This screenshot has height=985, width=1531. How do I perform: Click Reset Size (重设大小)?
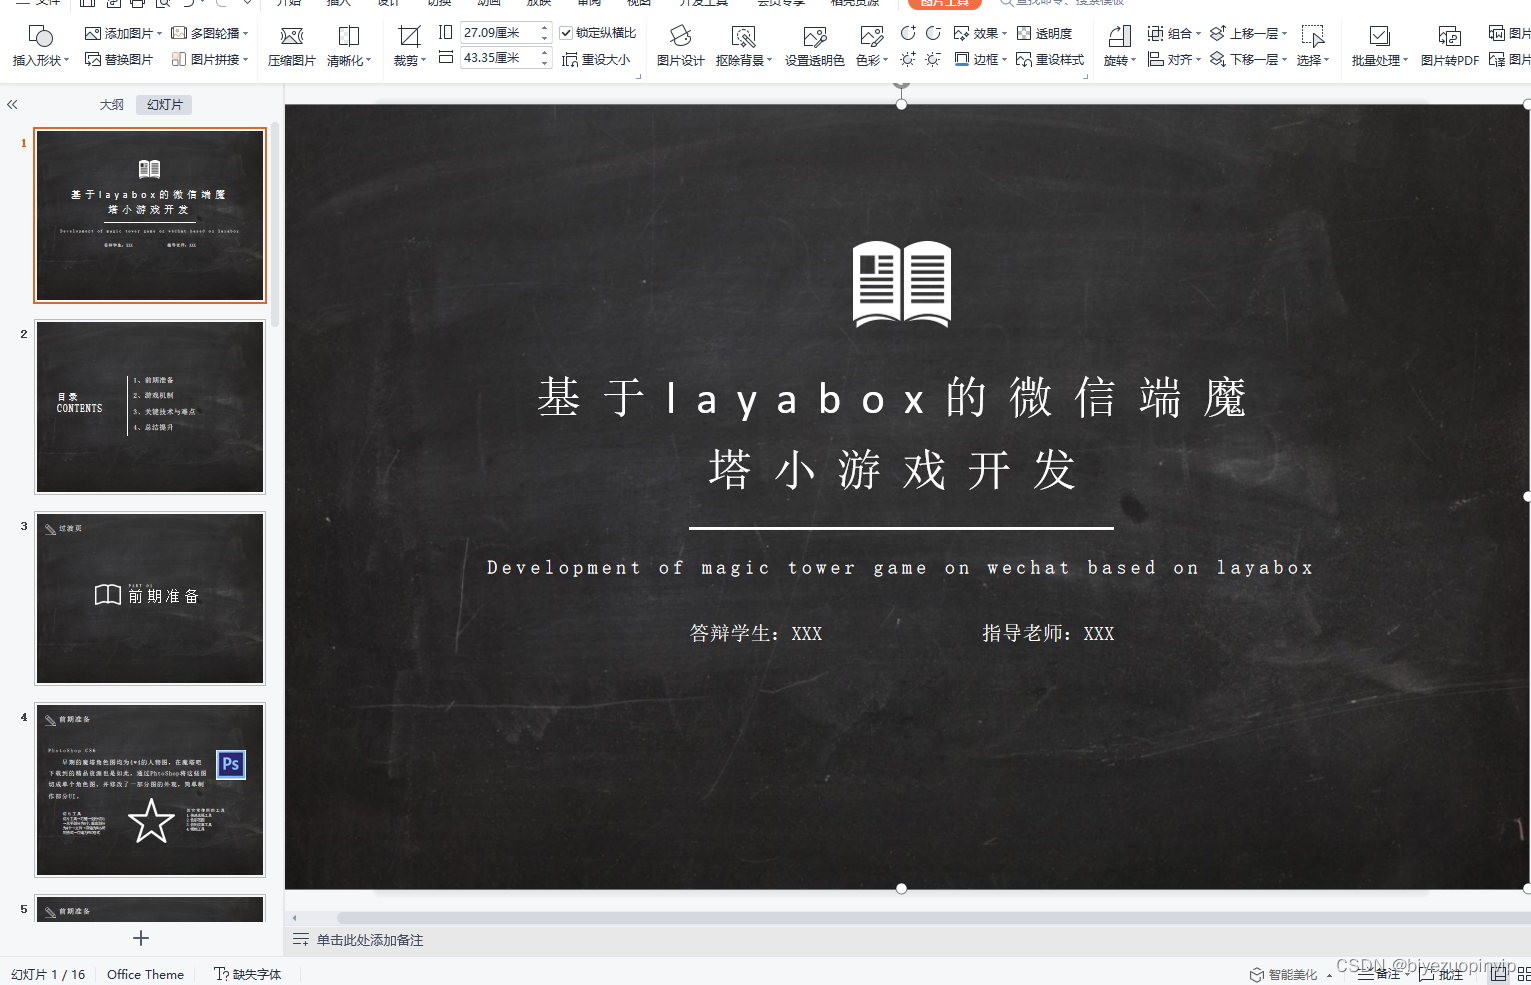click(x=596, y=60)
